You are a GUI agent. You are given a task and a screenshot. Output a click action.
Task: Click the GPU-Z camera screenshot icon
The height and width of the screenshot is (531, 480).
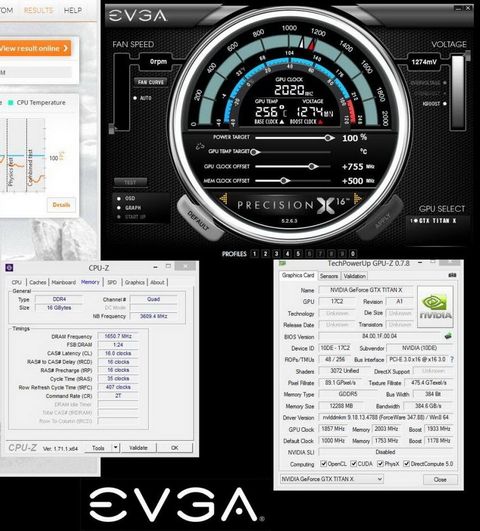click(452, 275)
